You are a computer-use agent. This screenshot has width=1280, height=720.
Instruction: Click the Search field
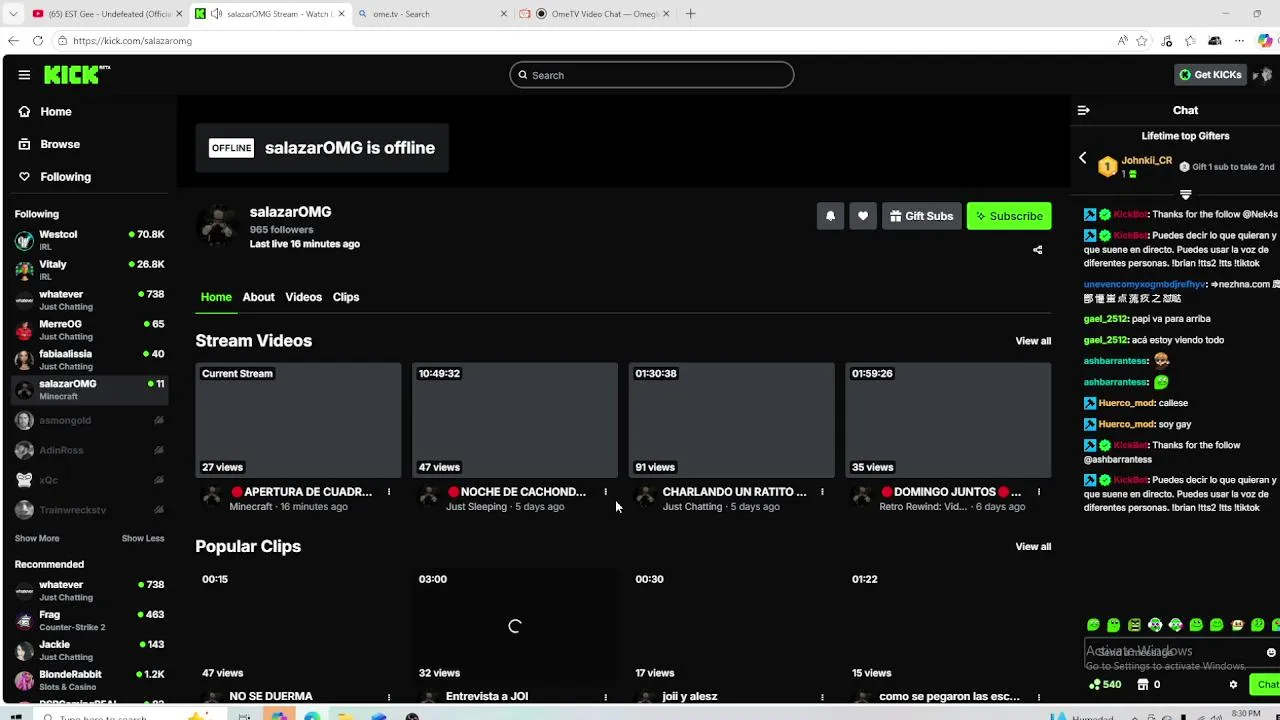[x=652, y=75]
